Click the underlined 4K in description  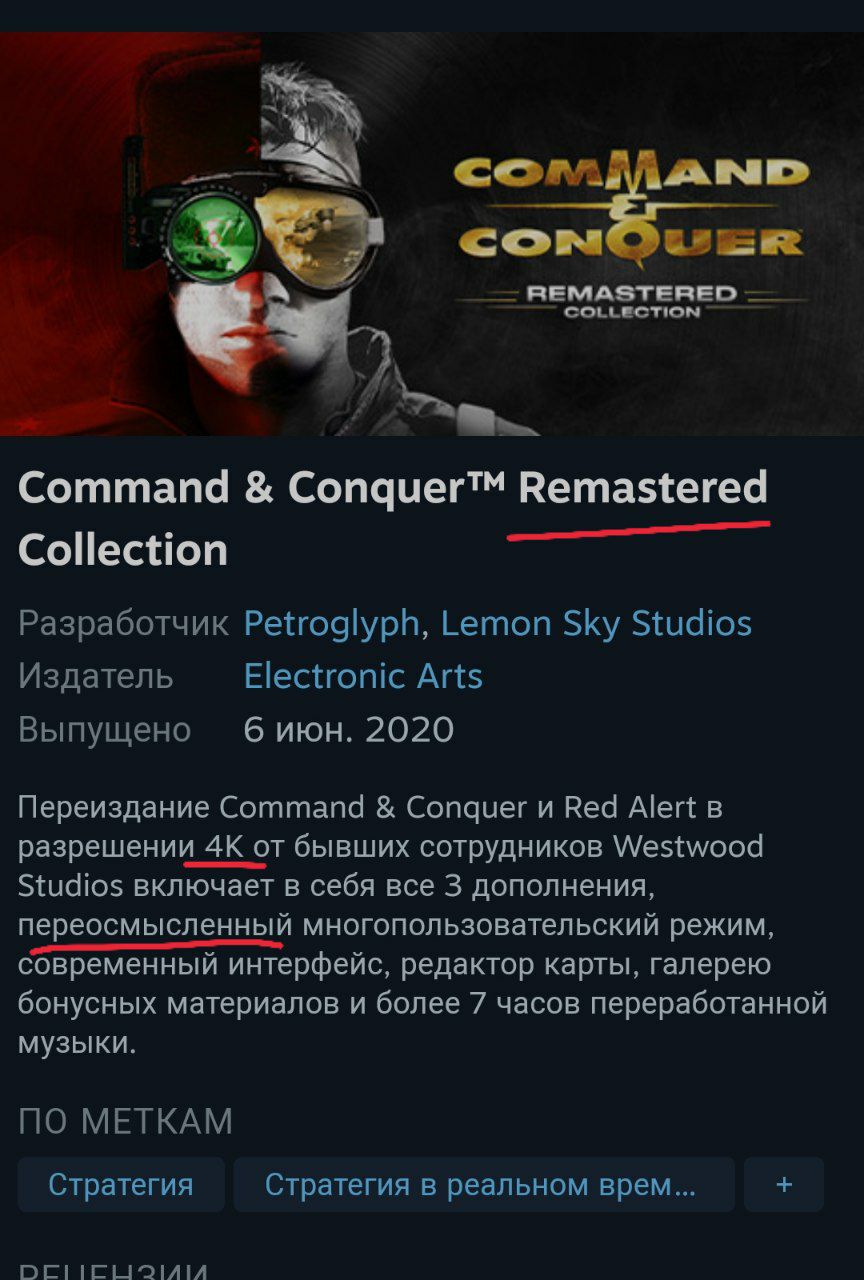(225, 847)
